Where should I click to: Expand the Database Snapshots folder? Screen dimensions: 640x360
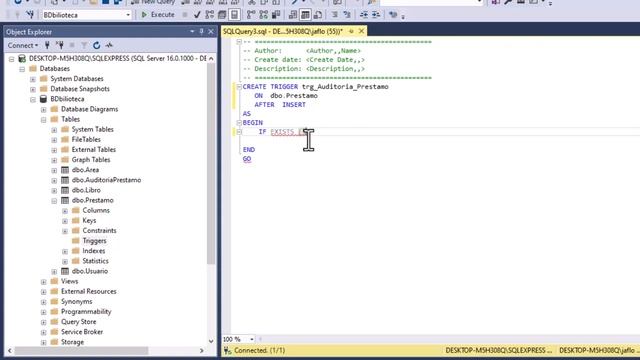click(x=33, y=89)
